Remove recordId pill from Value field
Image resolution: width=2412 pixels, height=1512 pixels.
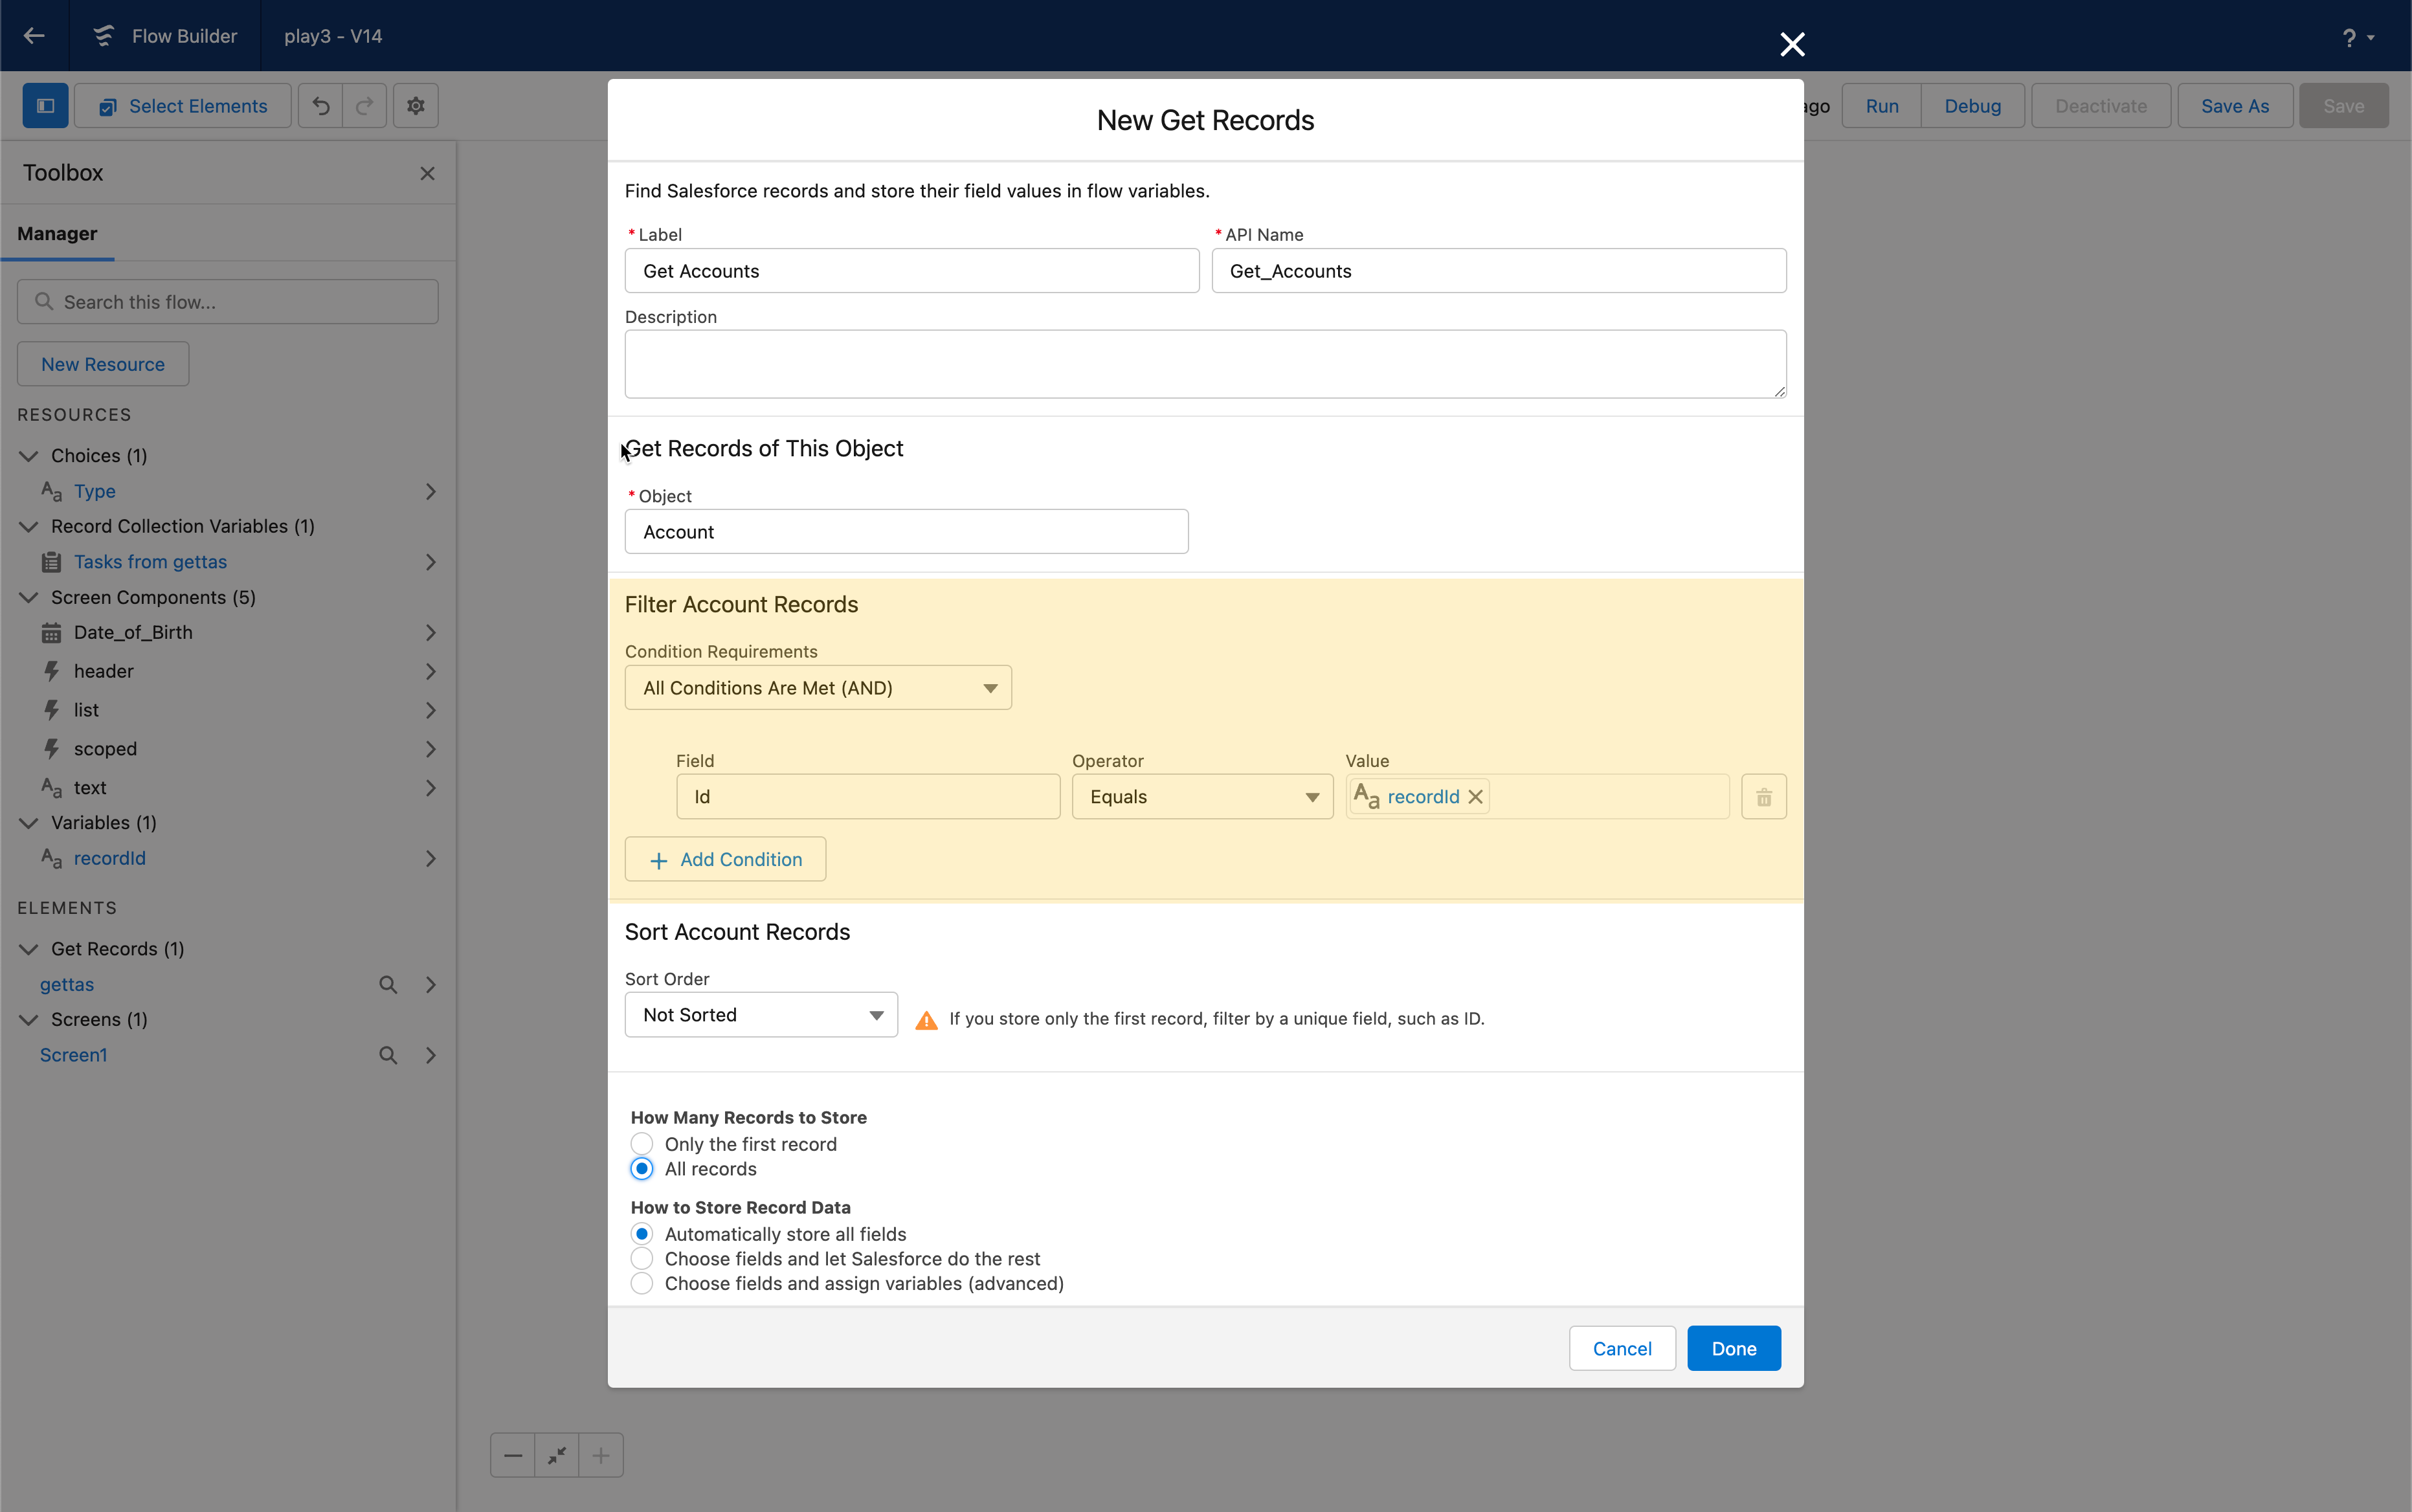coord(1475,797)
